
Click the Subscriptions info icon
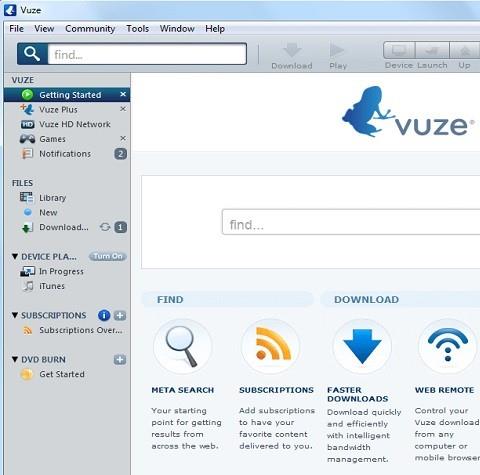click(104, 315)
